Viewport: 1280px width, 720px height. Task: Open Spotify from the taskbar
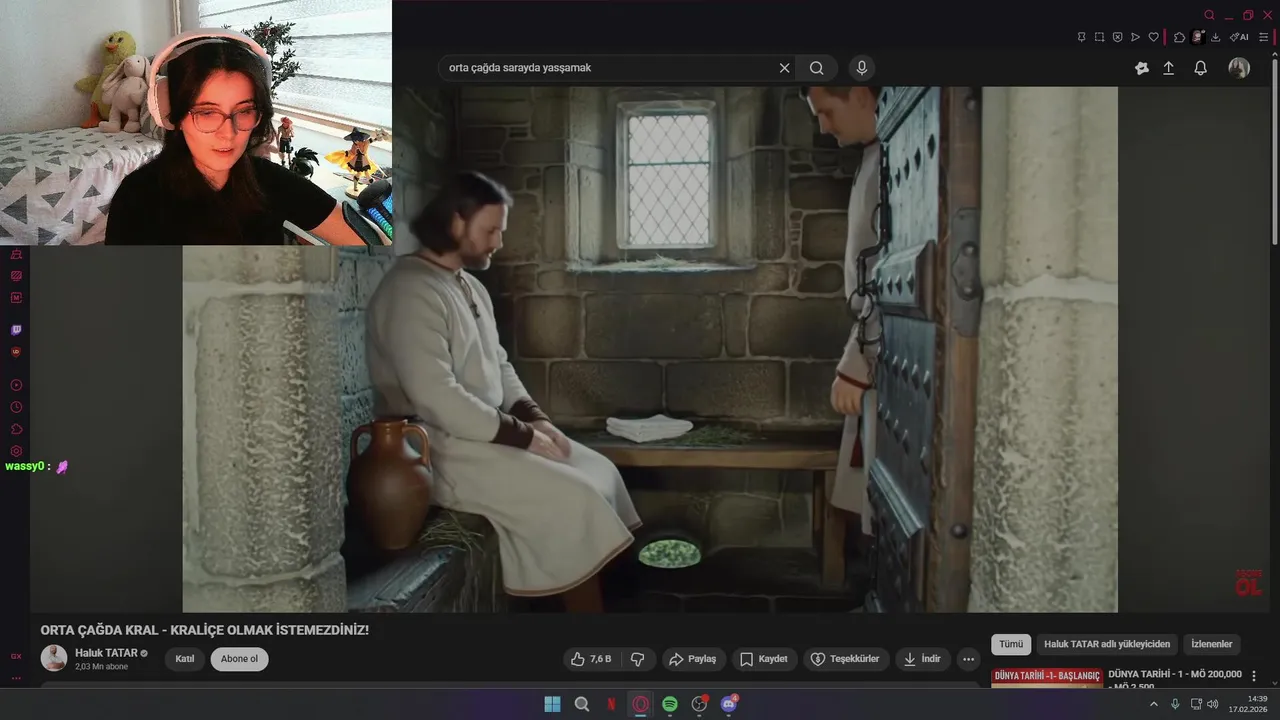coord(670,704)
